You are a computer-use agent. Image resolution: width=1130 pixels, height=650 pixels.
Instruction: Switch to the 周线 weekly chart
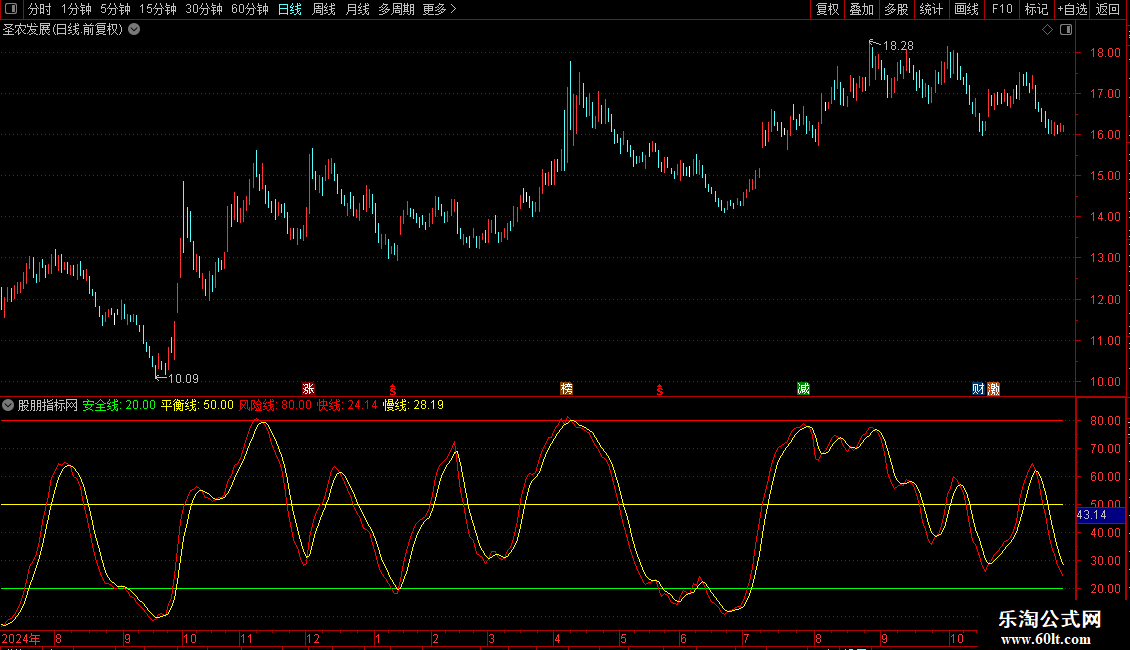click(324, 9)
